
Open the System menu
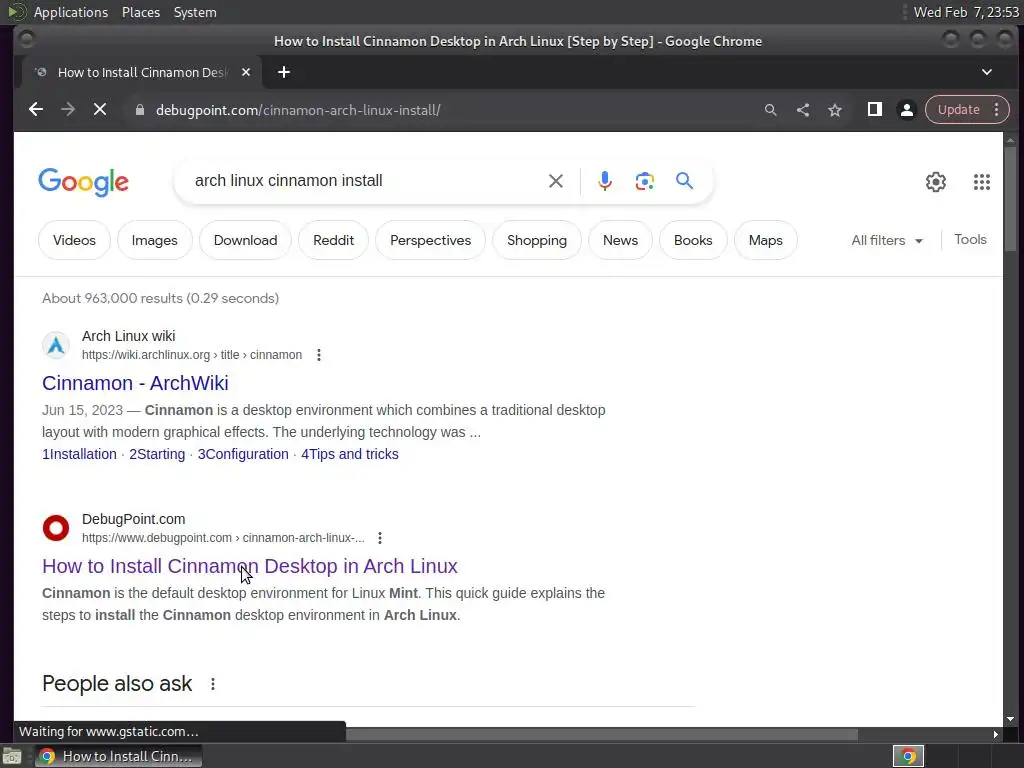[x=195, y=12]
